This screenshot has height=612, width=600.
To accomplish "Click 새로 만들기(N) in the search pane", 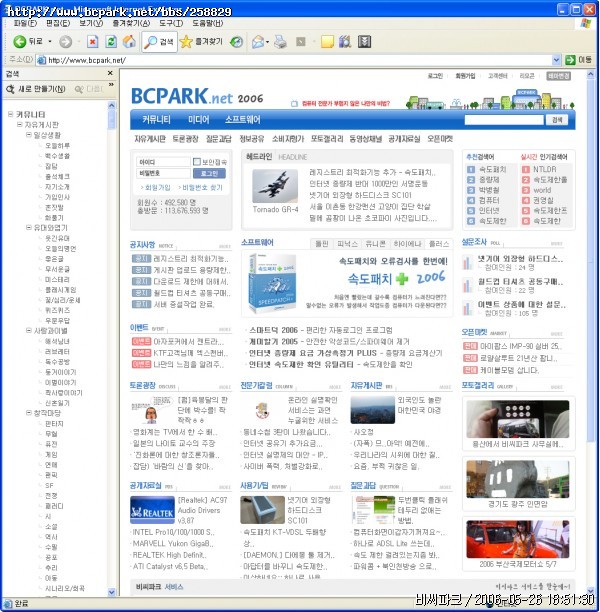I will coord(36,89).
